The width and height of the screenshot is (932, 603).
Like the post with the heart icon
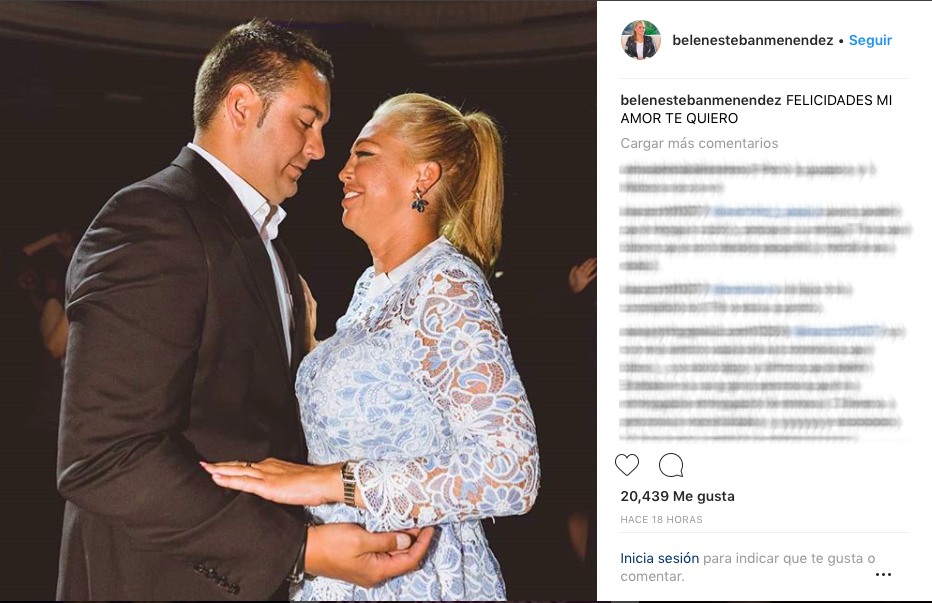pos(626,465)
